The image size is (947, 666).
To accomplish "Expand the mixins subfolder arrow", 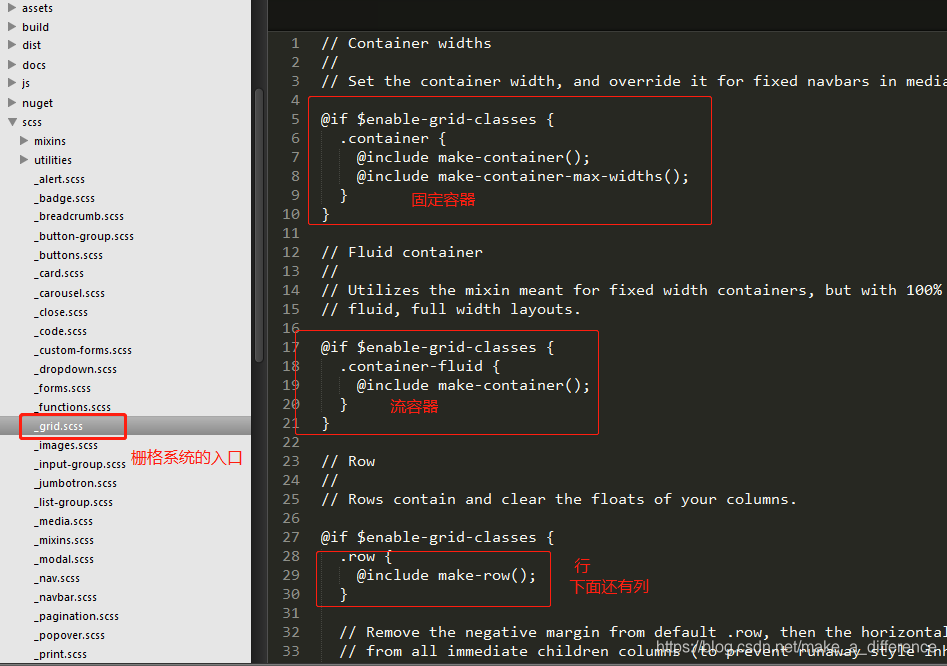I will 24,141.
